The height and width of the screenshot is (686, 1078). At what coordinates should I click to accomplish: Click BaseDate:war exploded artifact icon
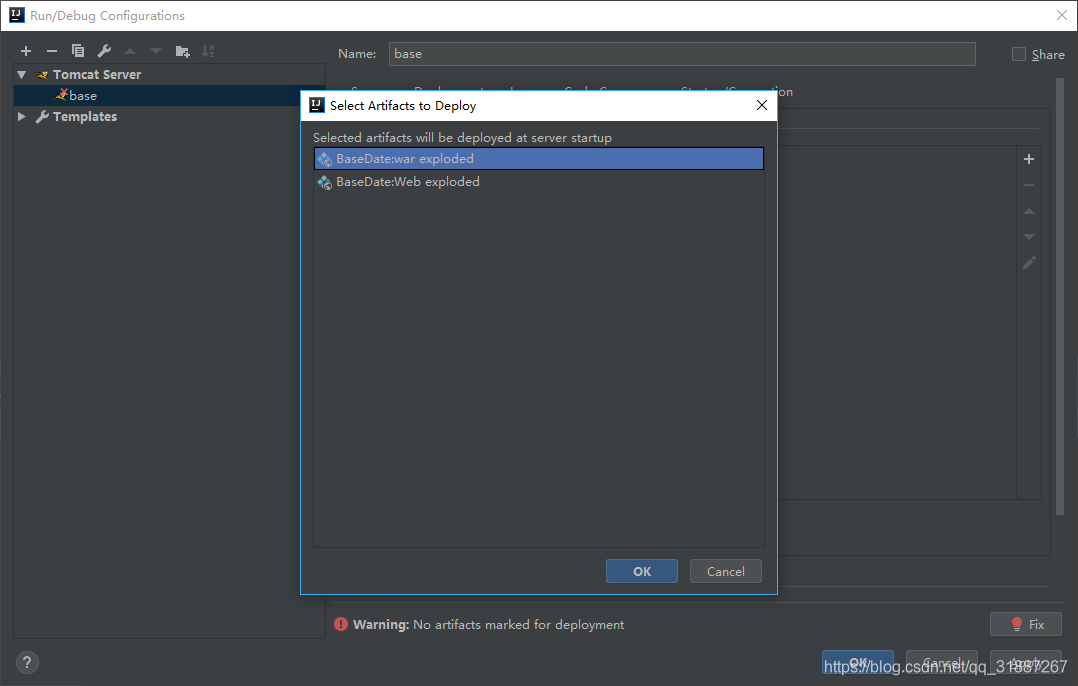(x=324, y=159)
